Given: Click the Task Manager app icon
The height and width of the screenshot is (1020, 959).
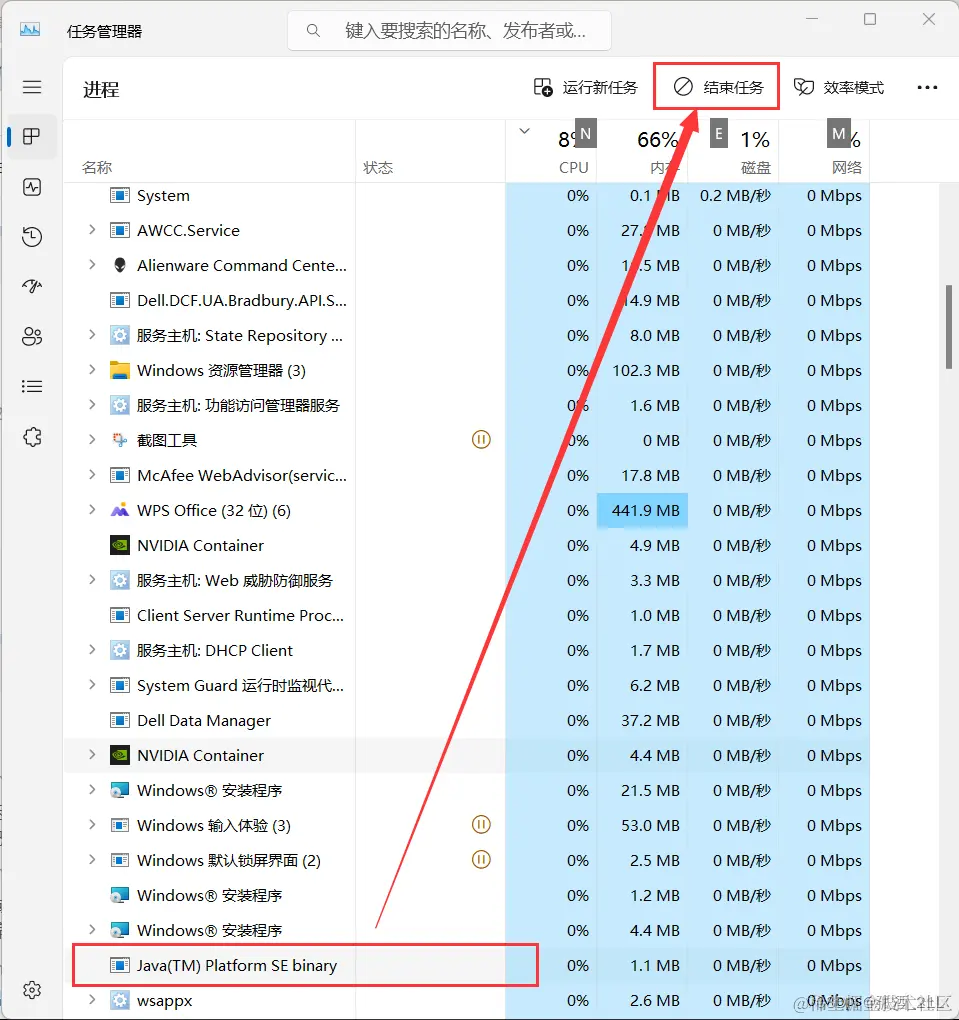Looking at the screenshot, I should [29, 30].
